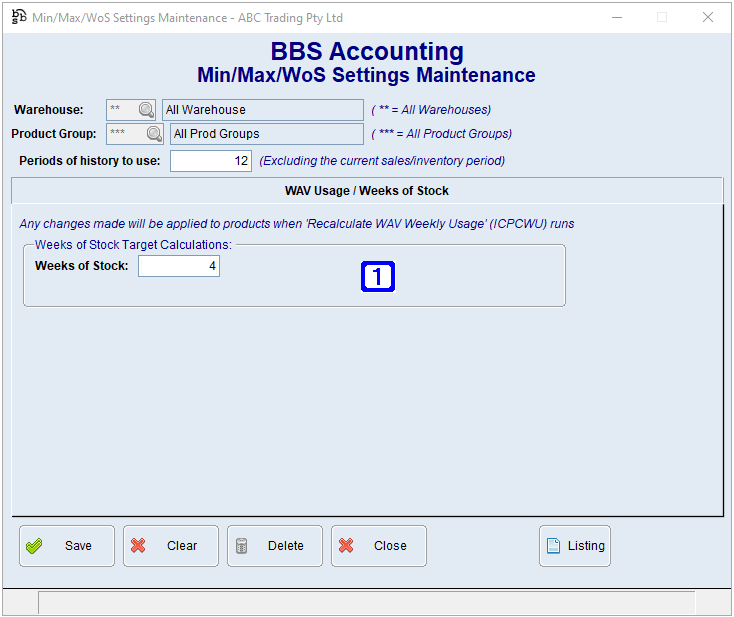This screenshot has height=617, width=734.
Task: Focus the Periods of history to use field
Action: click(x=210, y=161)
